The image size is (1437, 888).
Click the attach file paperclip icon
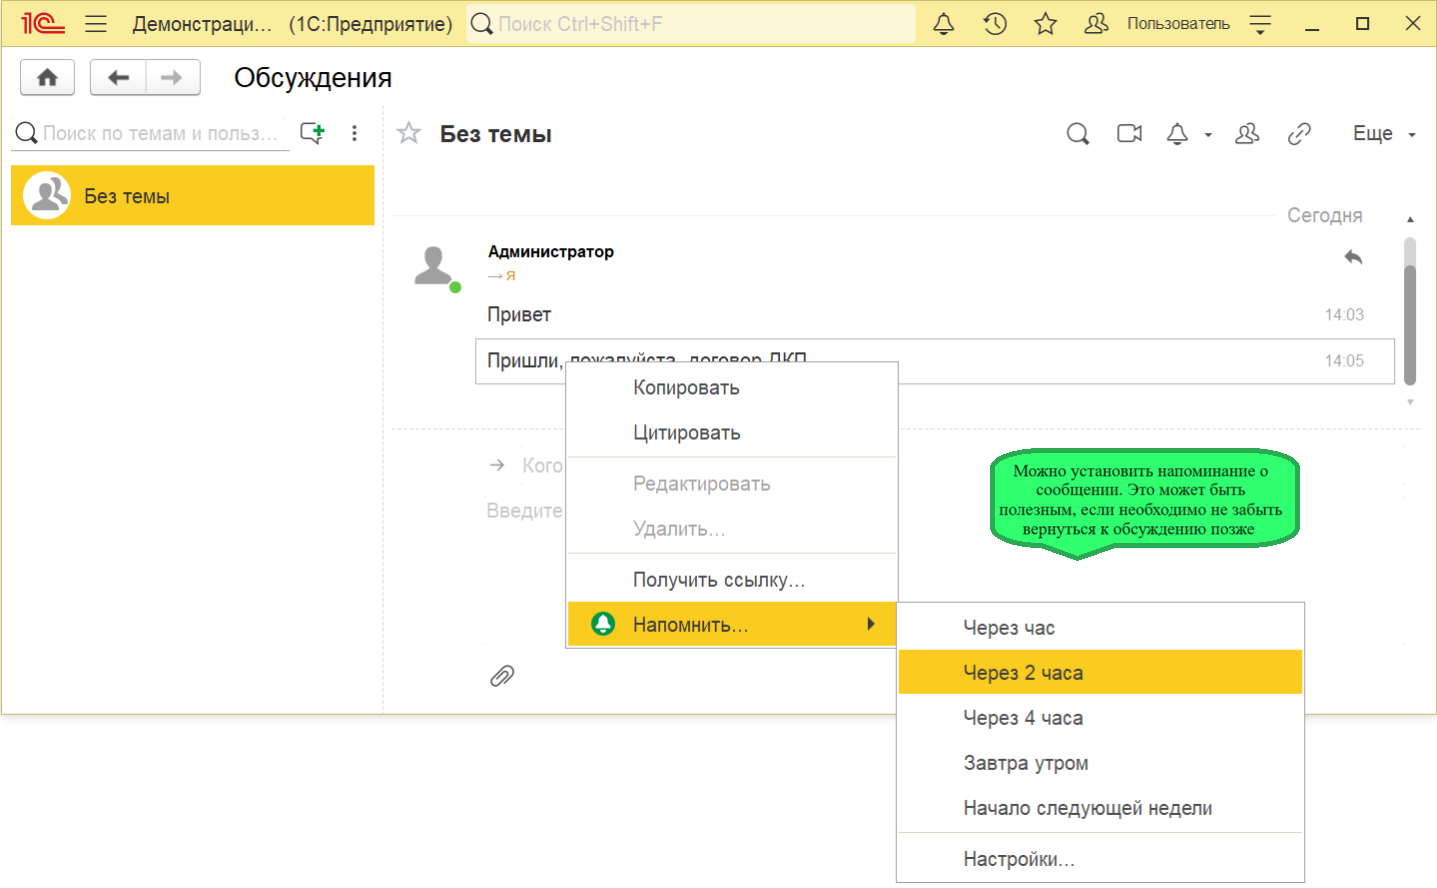(502, 677)
